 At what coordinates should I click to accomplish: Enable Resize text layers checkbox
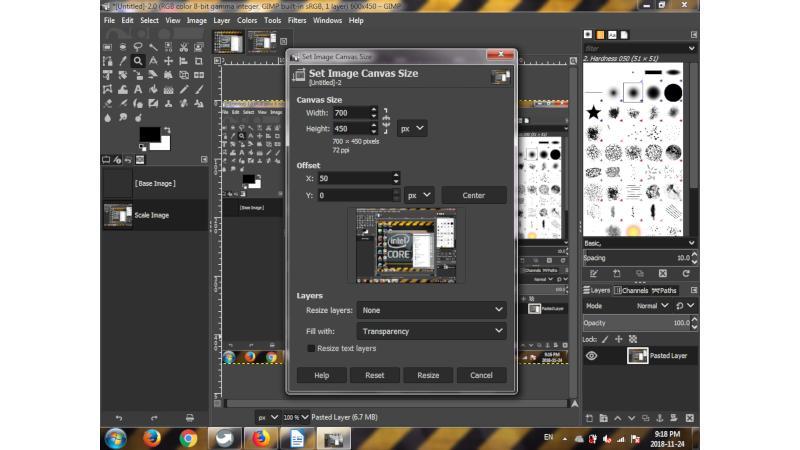point(311,348)
